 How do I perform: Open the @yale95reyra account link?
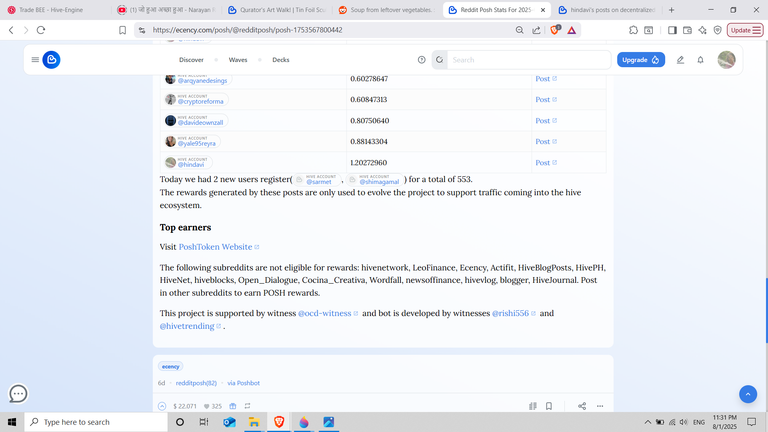pyautogui.click(x=192, y=141)
